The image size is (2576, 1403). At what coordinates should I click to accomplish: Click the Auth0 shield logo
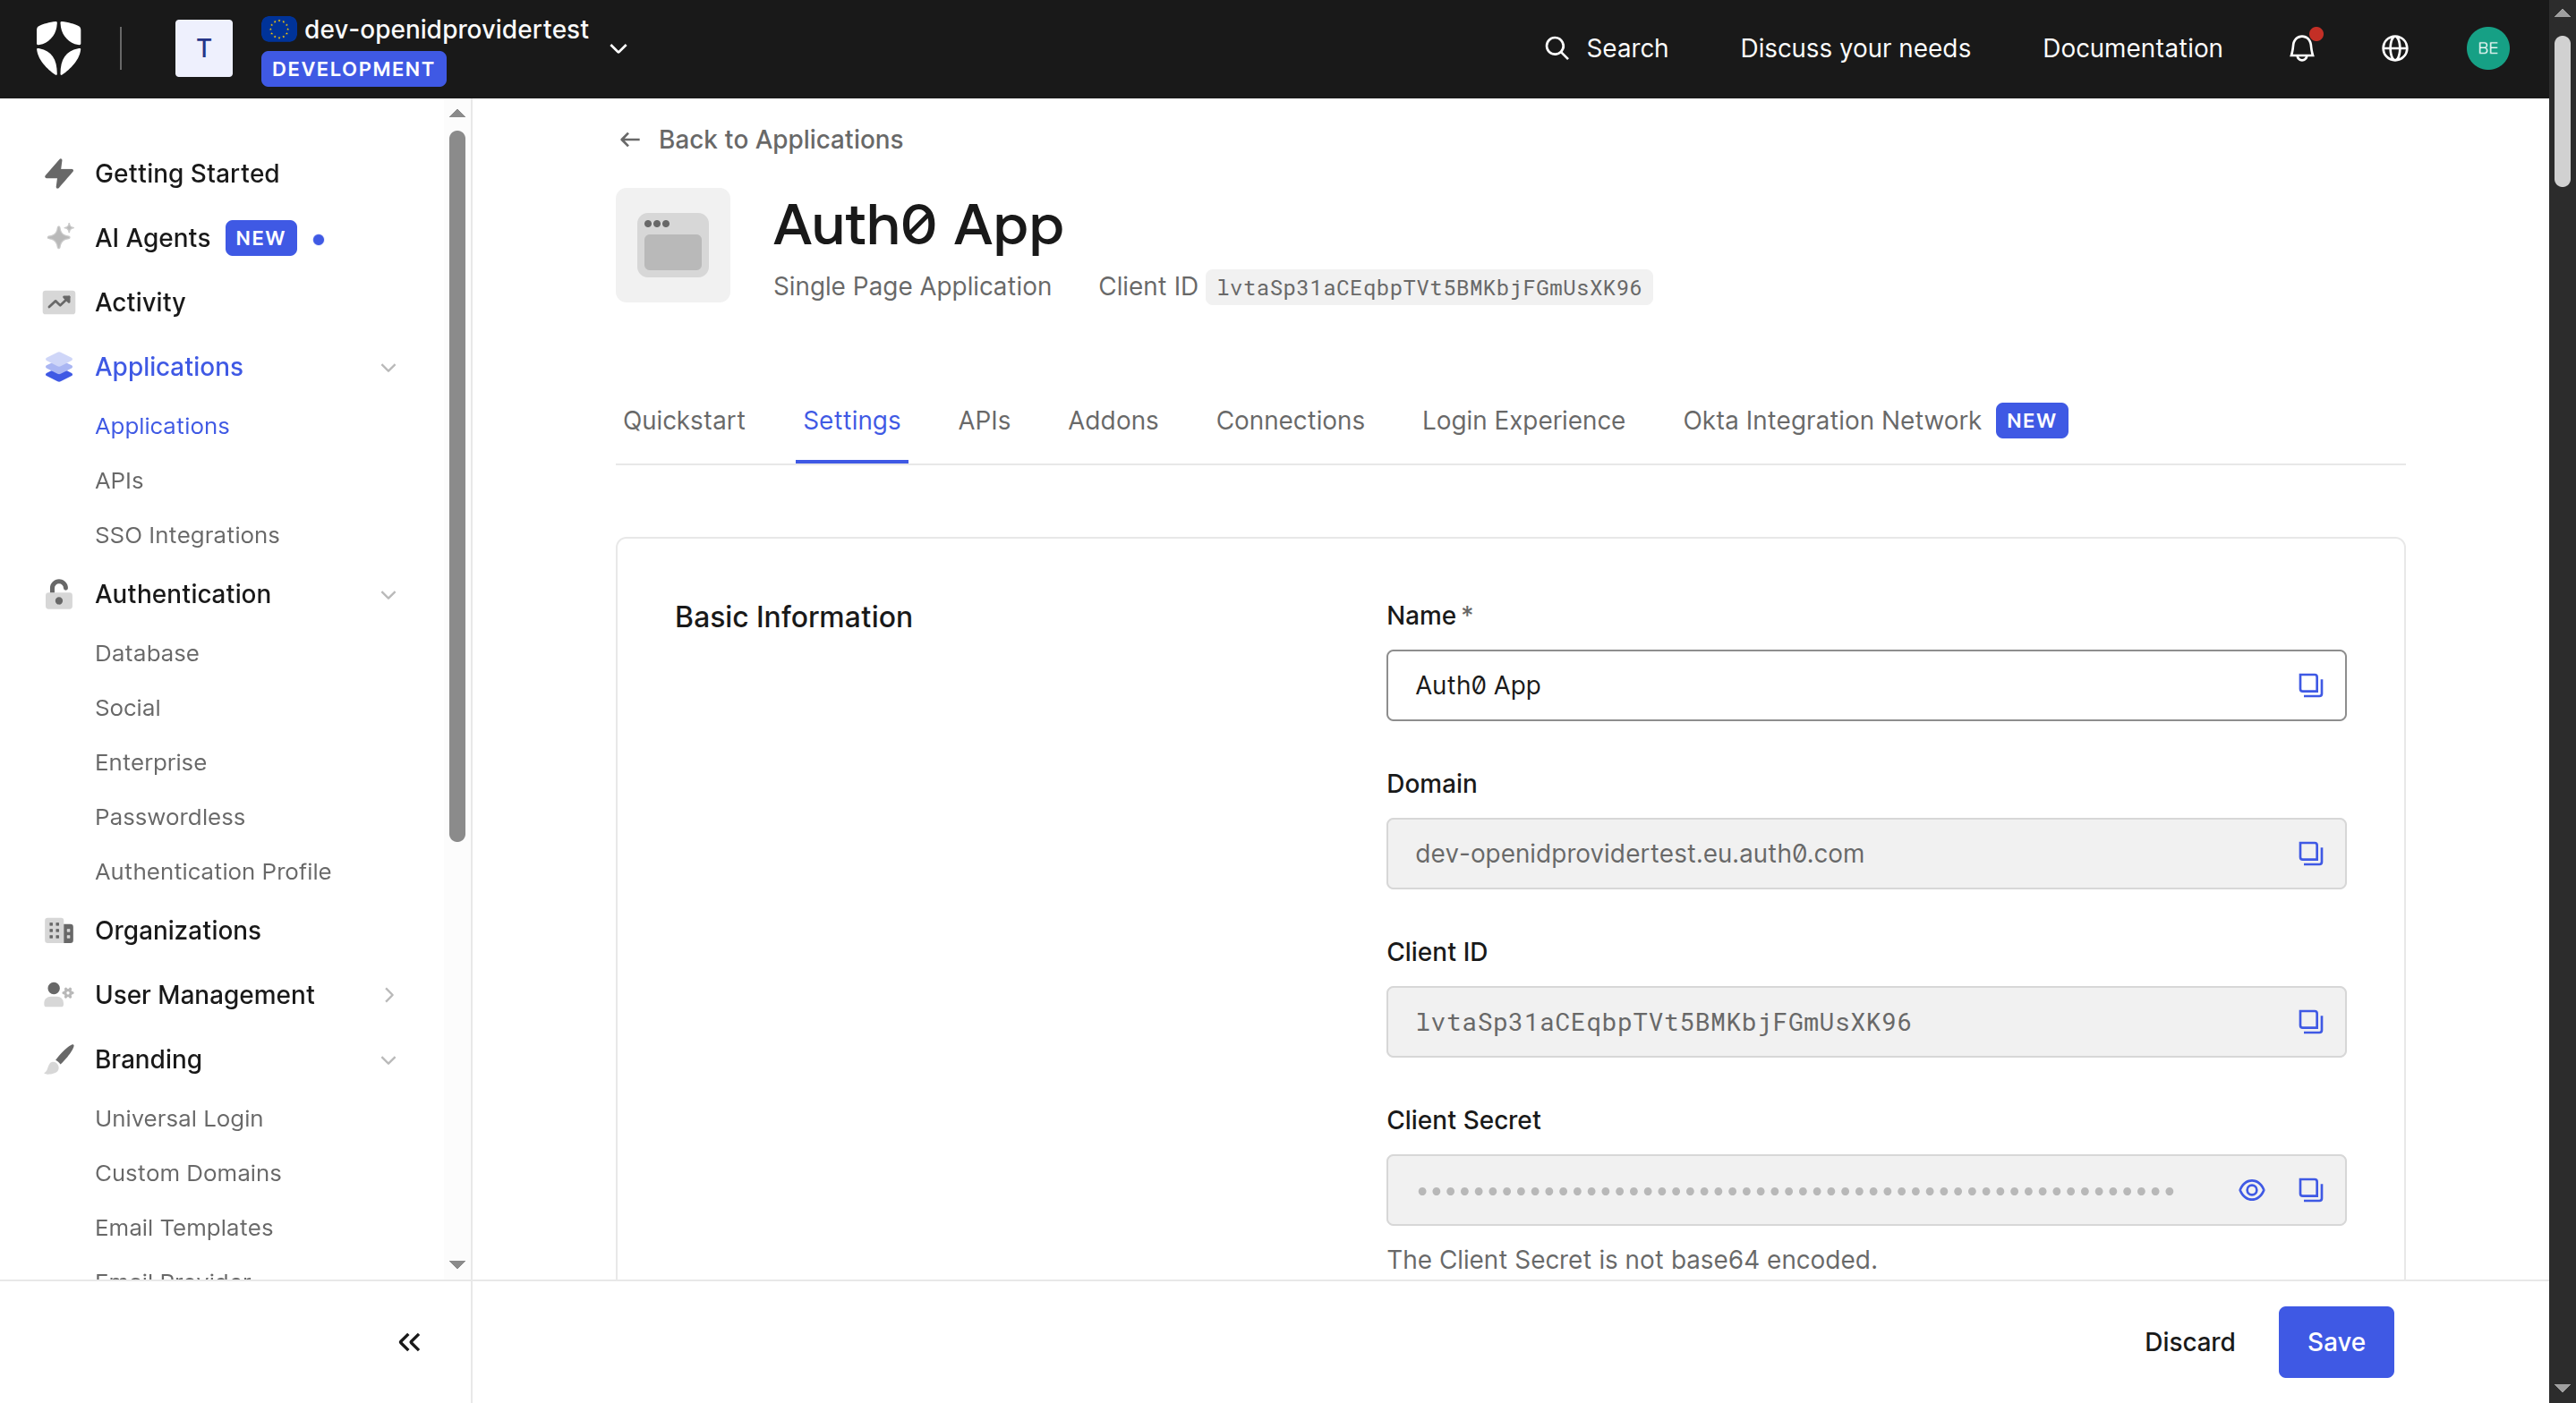click(58, 48)
